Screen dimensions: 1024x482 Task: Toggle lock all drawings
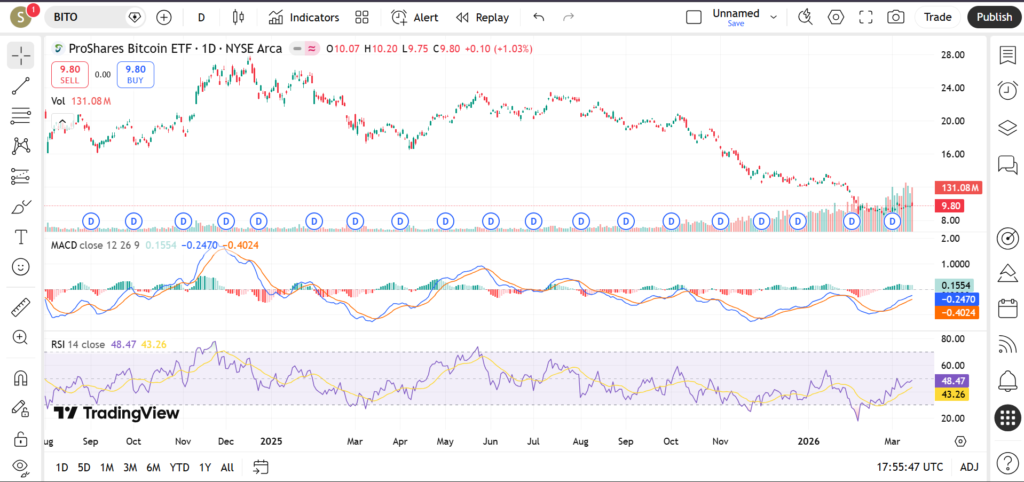pyautogui.click(x=20, y=438)
